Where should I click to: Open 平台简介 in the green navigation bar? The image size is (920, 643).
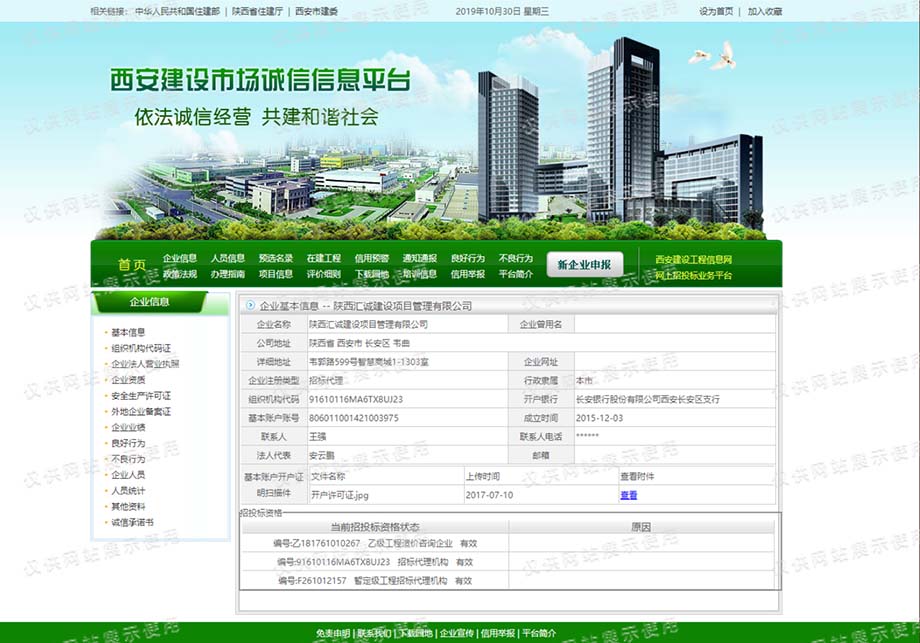click(516, 274)
